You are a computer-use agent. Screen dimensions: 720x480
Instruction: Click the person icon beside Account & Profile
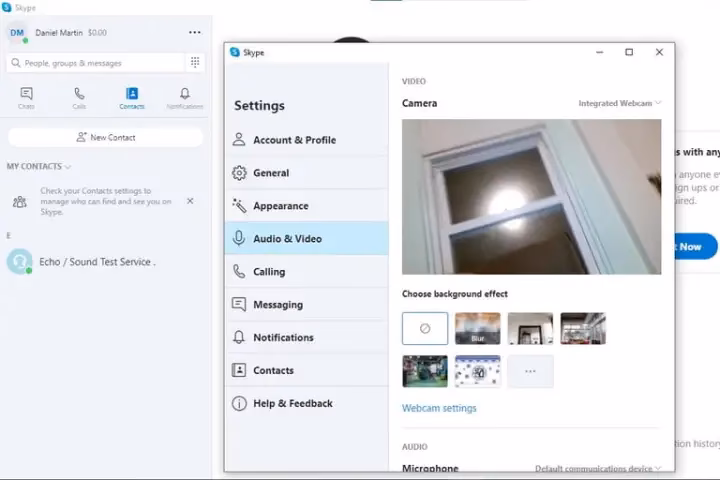click(x=239, y=139)
